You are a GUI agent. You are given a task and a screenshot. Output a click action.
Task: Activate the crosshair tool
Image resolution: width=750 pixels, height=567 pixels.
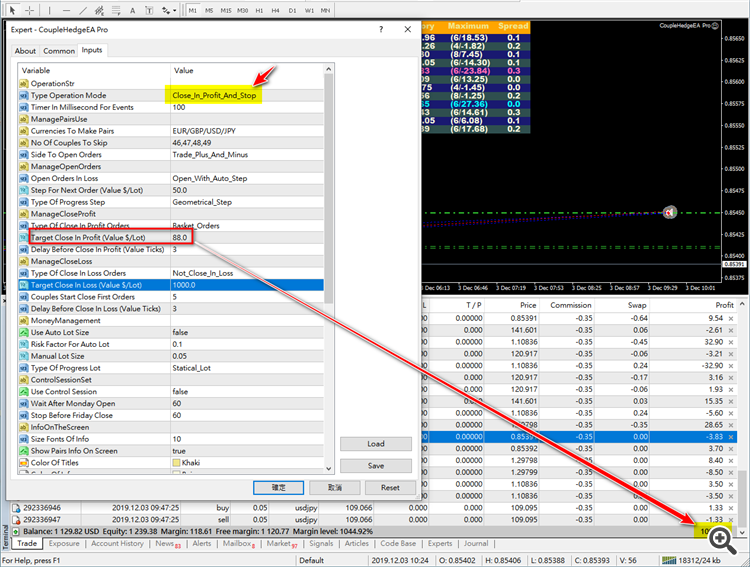click(x=30, y=10)
